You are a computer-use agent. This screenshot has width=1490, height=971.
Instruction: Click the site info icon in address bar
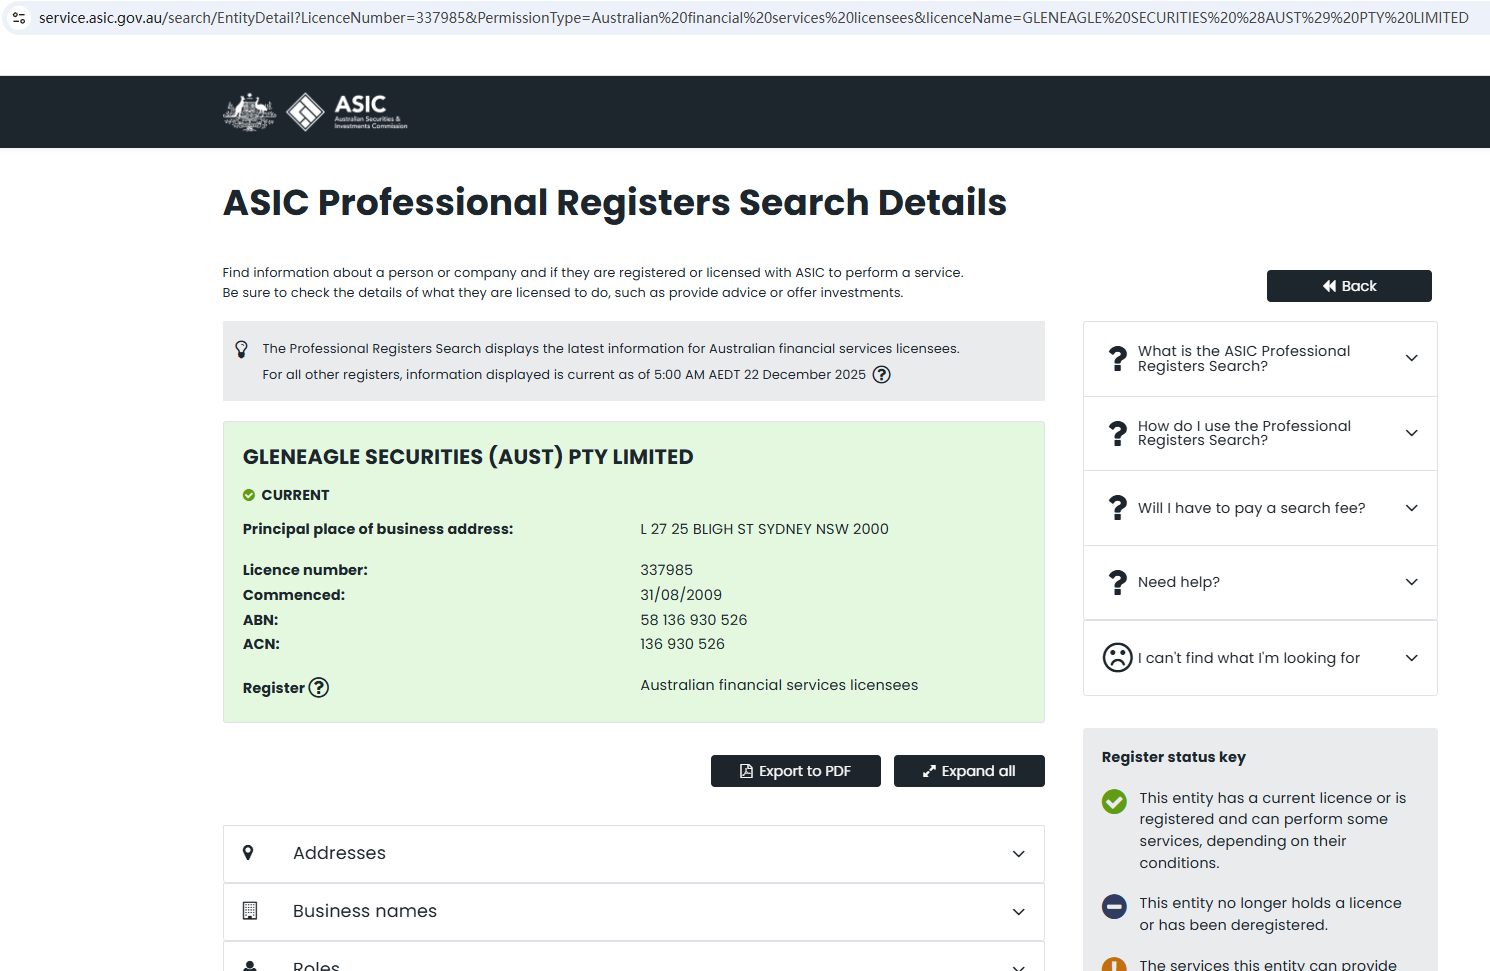click(x=19, y=18)
